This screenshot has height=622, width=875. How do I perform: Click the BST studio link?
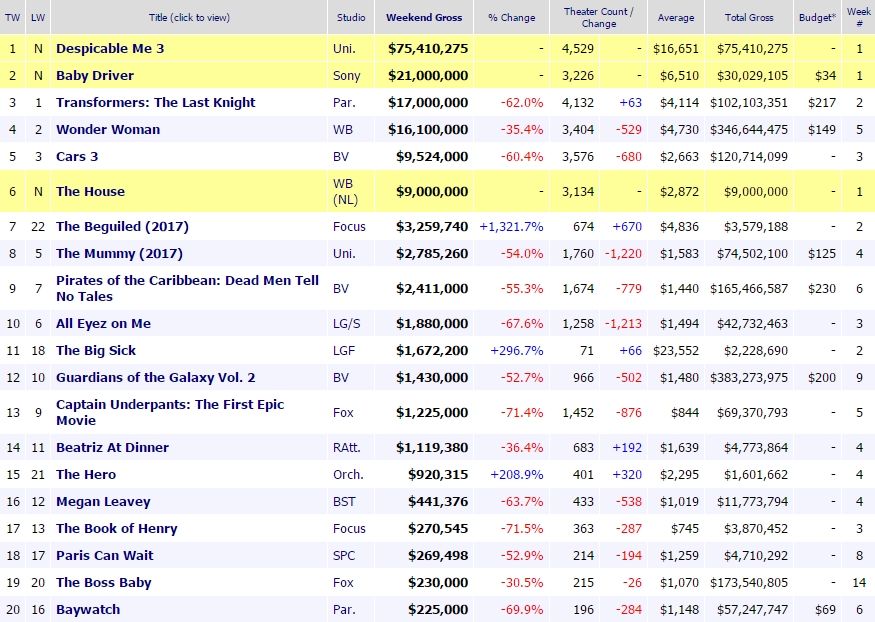[x=344, y=502]
